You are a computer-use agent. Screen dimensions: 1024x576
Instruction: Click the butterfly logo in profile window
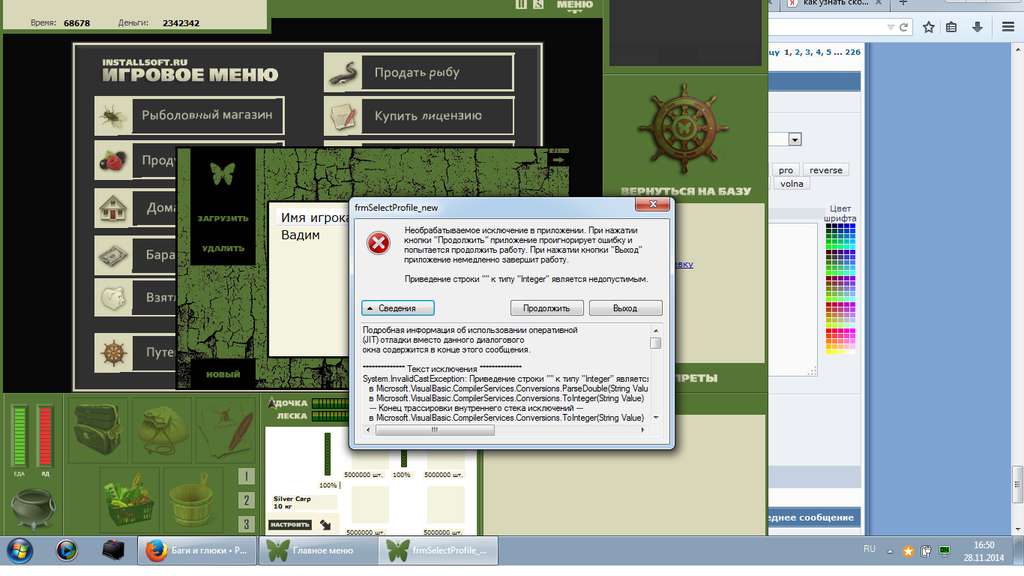223,174
